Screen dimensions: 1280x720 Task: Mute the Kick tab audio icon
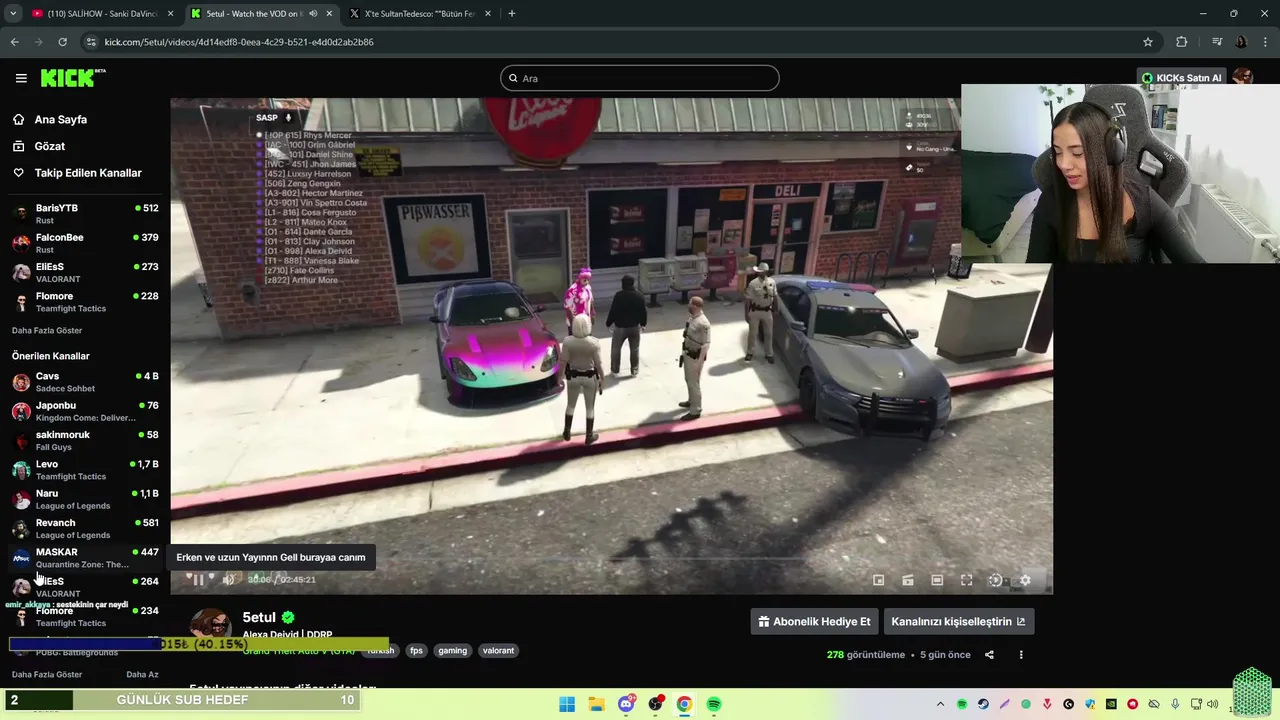[313, 14]
